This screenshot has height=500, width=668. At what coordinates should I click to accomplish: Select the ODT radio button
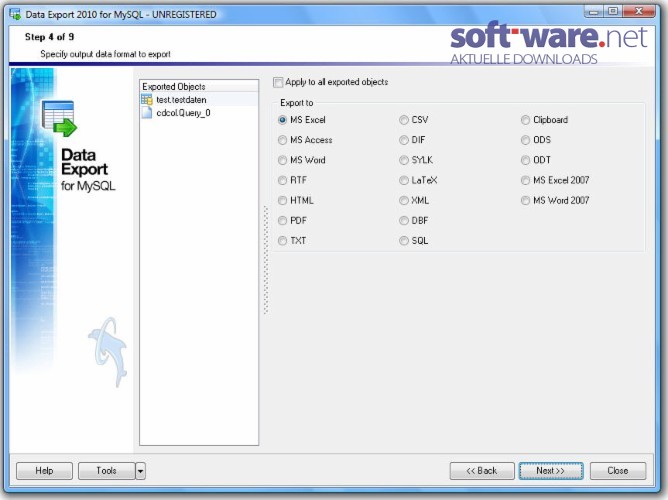(x=525, y=160)
